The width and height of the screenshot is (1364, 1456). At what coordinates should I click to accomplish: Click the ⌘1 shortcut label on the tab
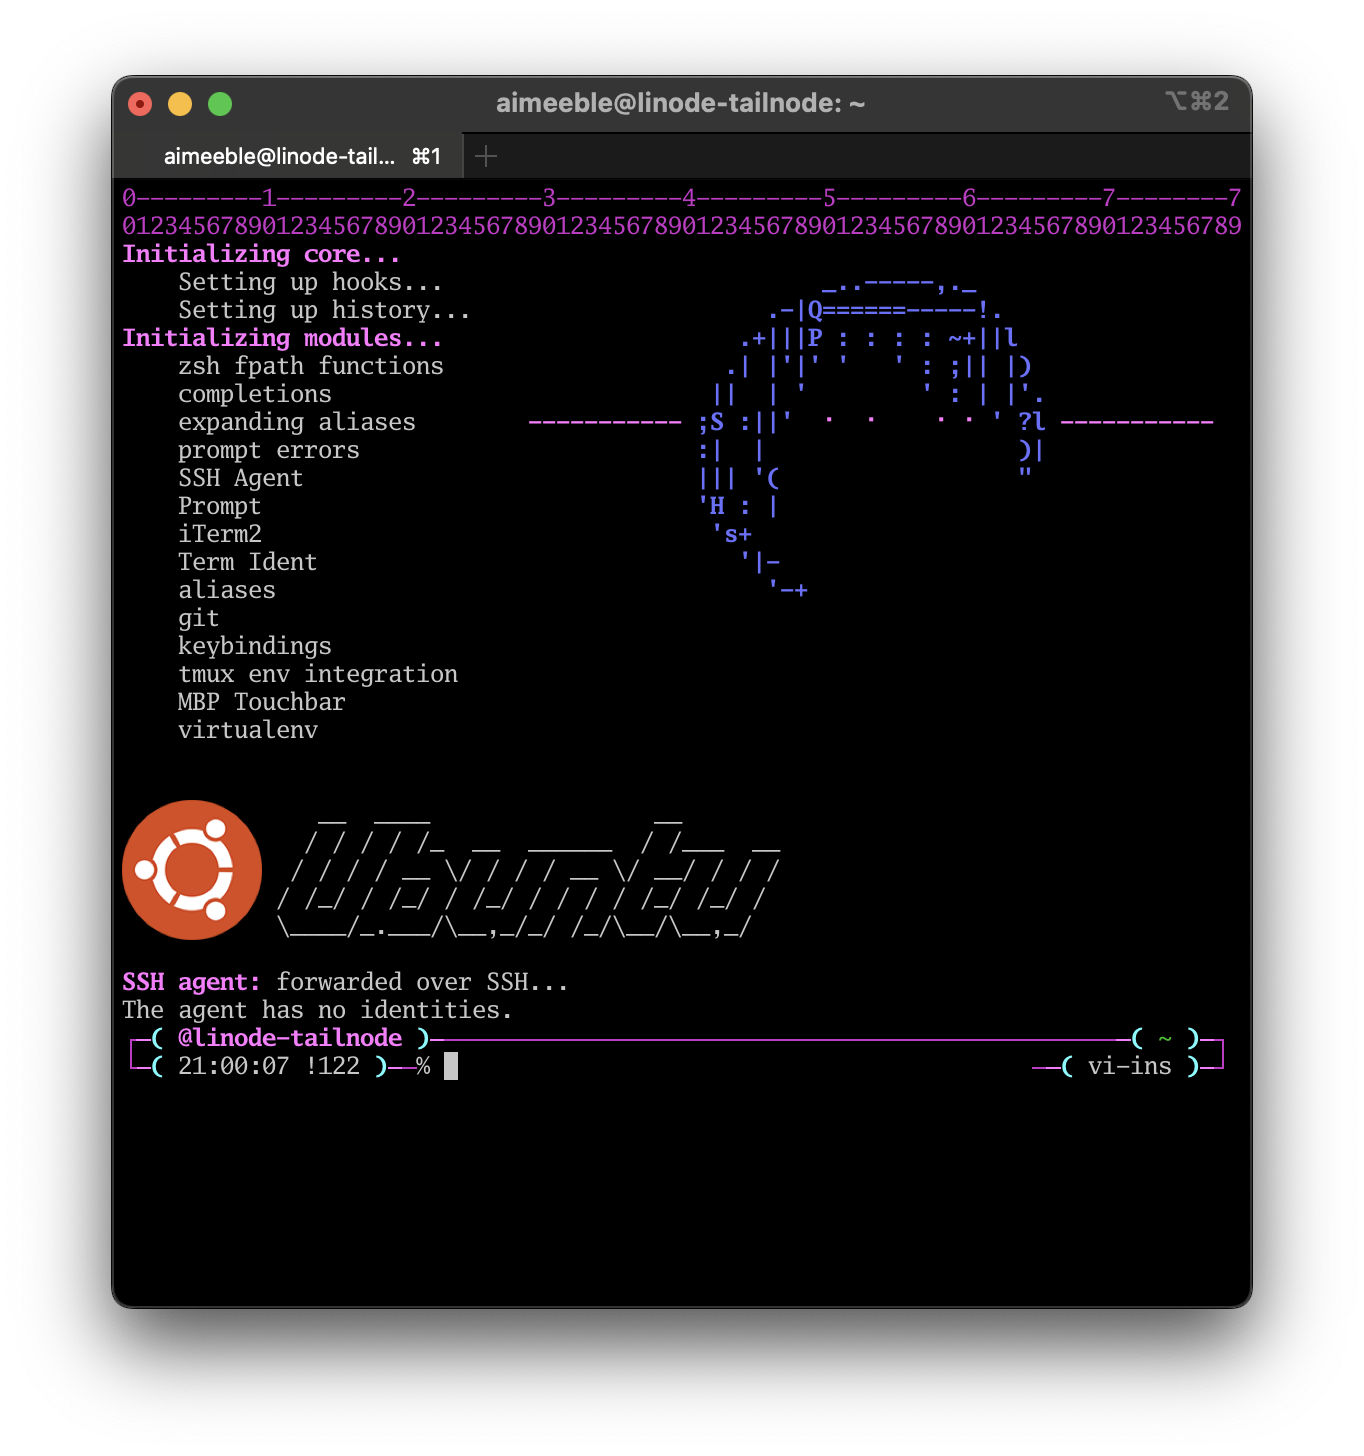click(x=426, y=156)
